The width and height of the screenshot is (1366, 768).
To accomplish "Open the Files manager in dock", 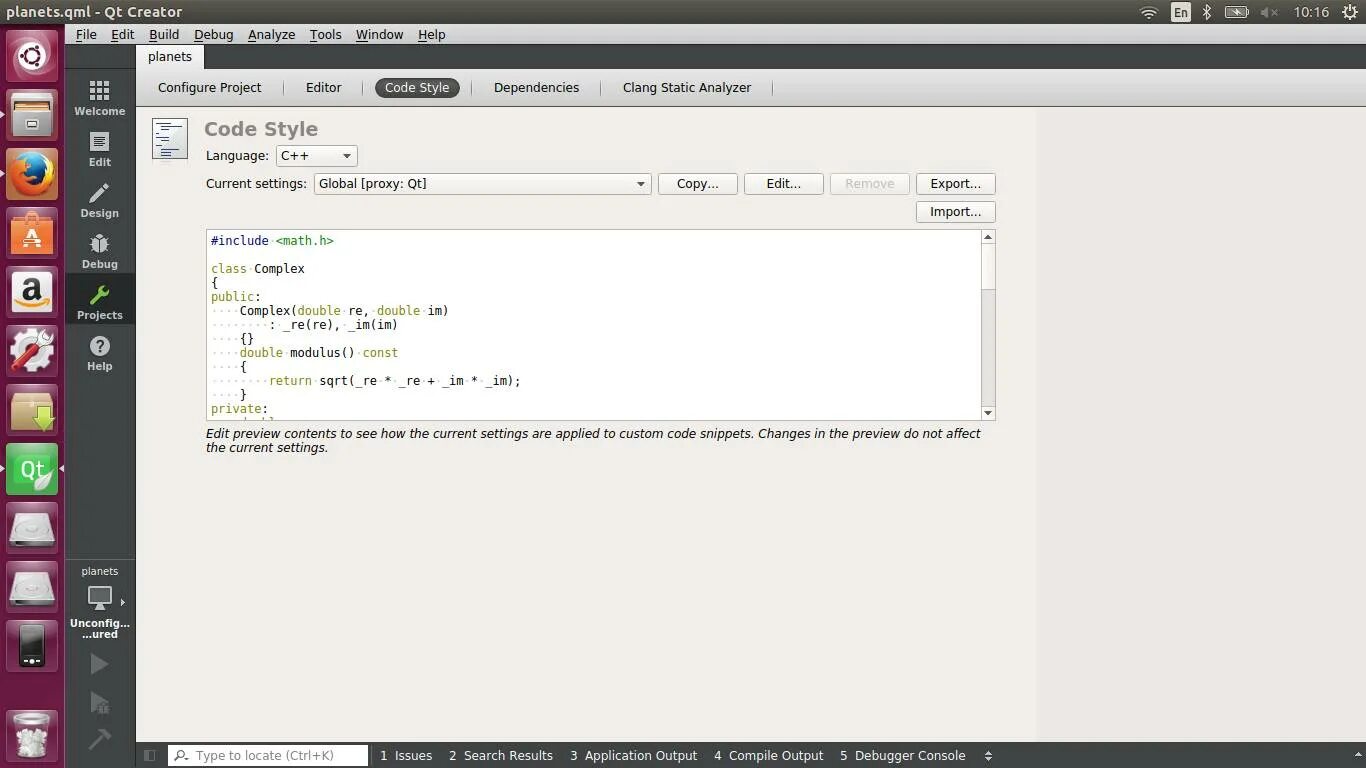I will point(32,114).
